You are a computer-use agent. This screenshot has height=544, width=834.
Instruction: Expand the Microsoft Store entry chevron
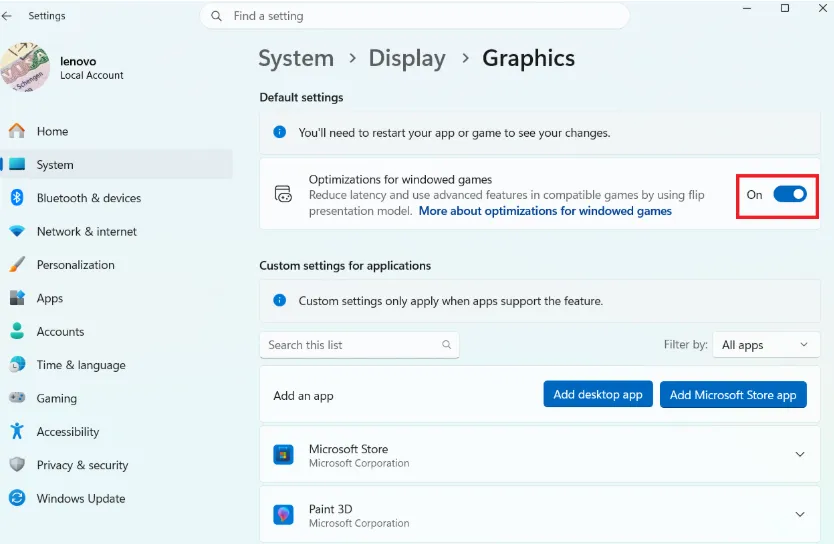pyautogui.click(x=799, y=454)
